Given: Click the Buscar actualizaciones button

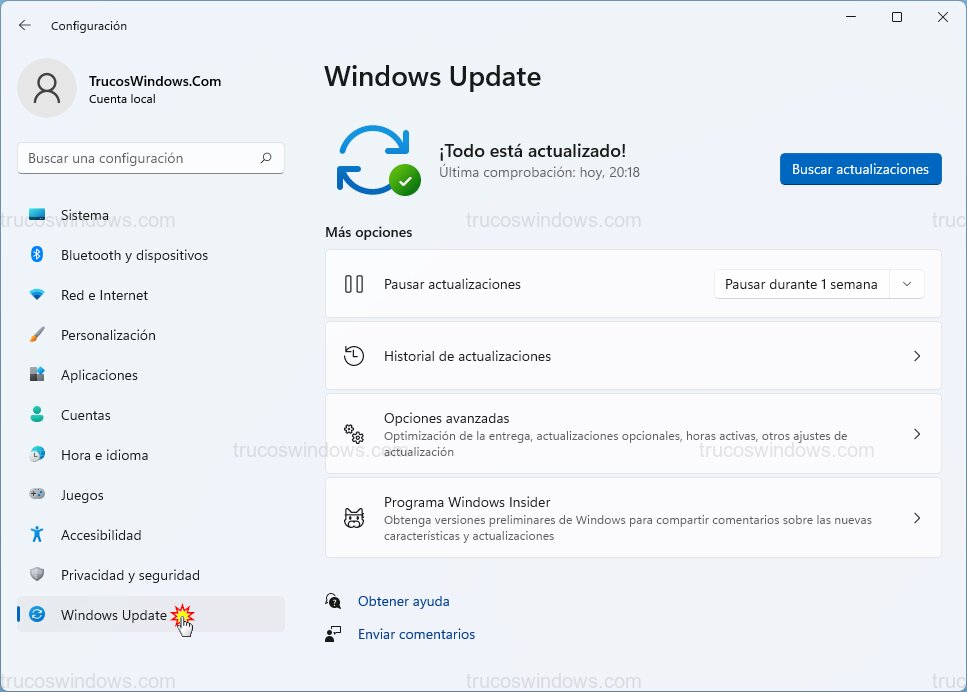Looking at the screenshot, I should coord(860,169).
